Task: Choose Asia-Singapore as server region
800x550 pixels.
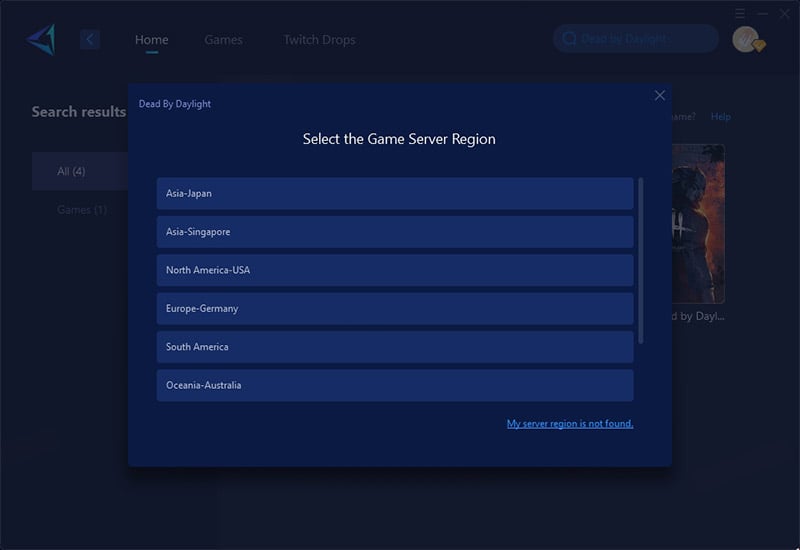Action: tap(395, 232)
